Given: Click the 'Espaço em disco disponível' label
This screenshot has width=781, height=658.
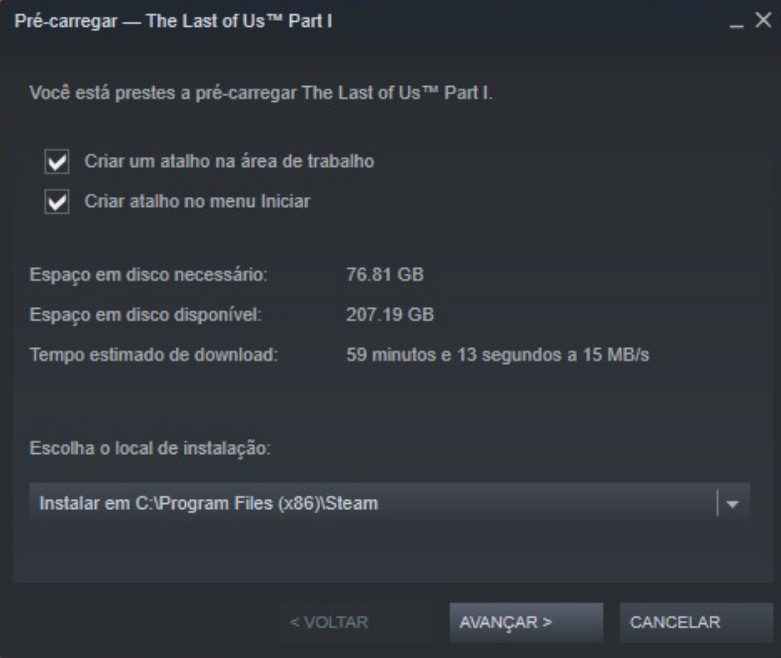Looking at the screenshot, I should click(145, 315).
